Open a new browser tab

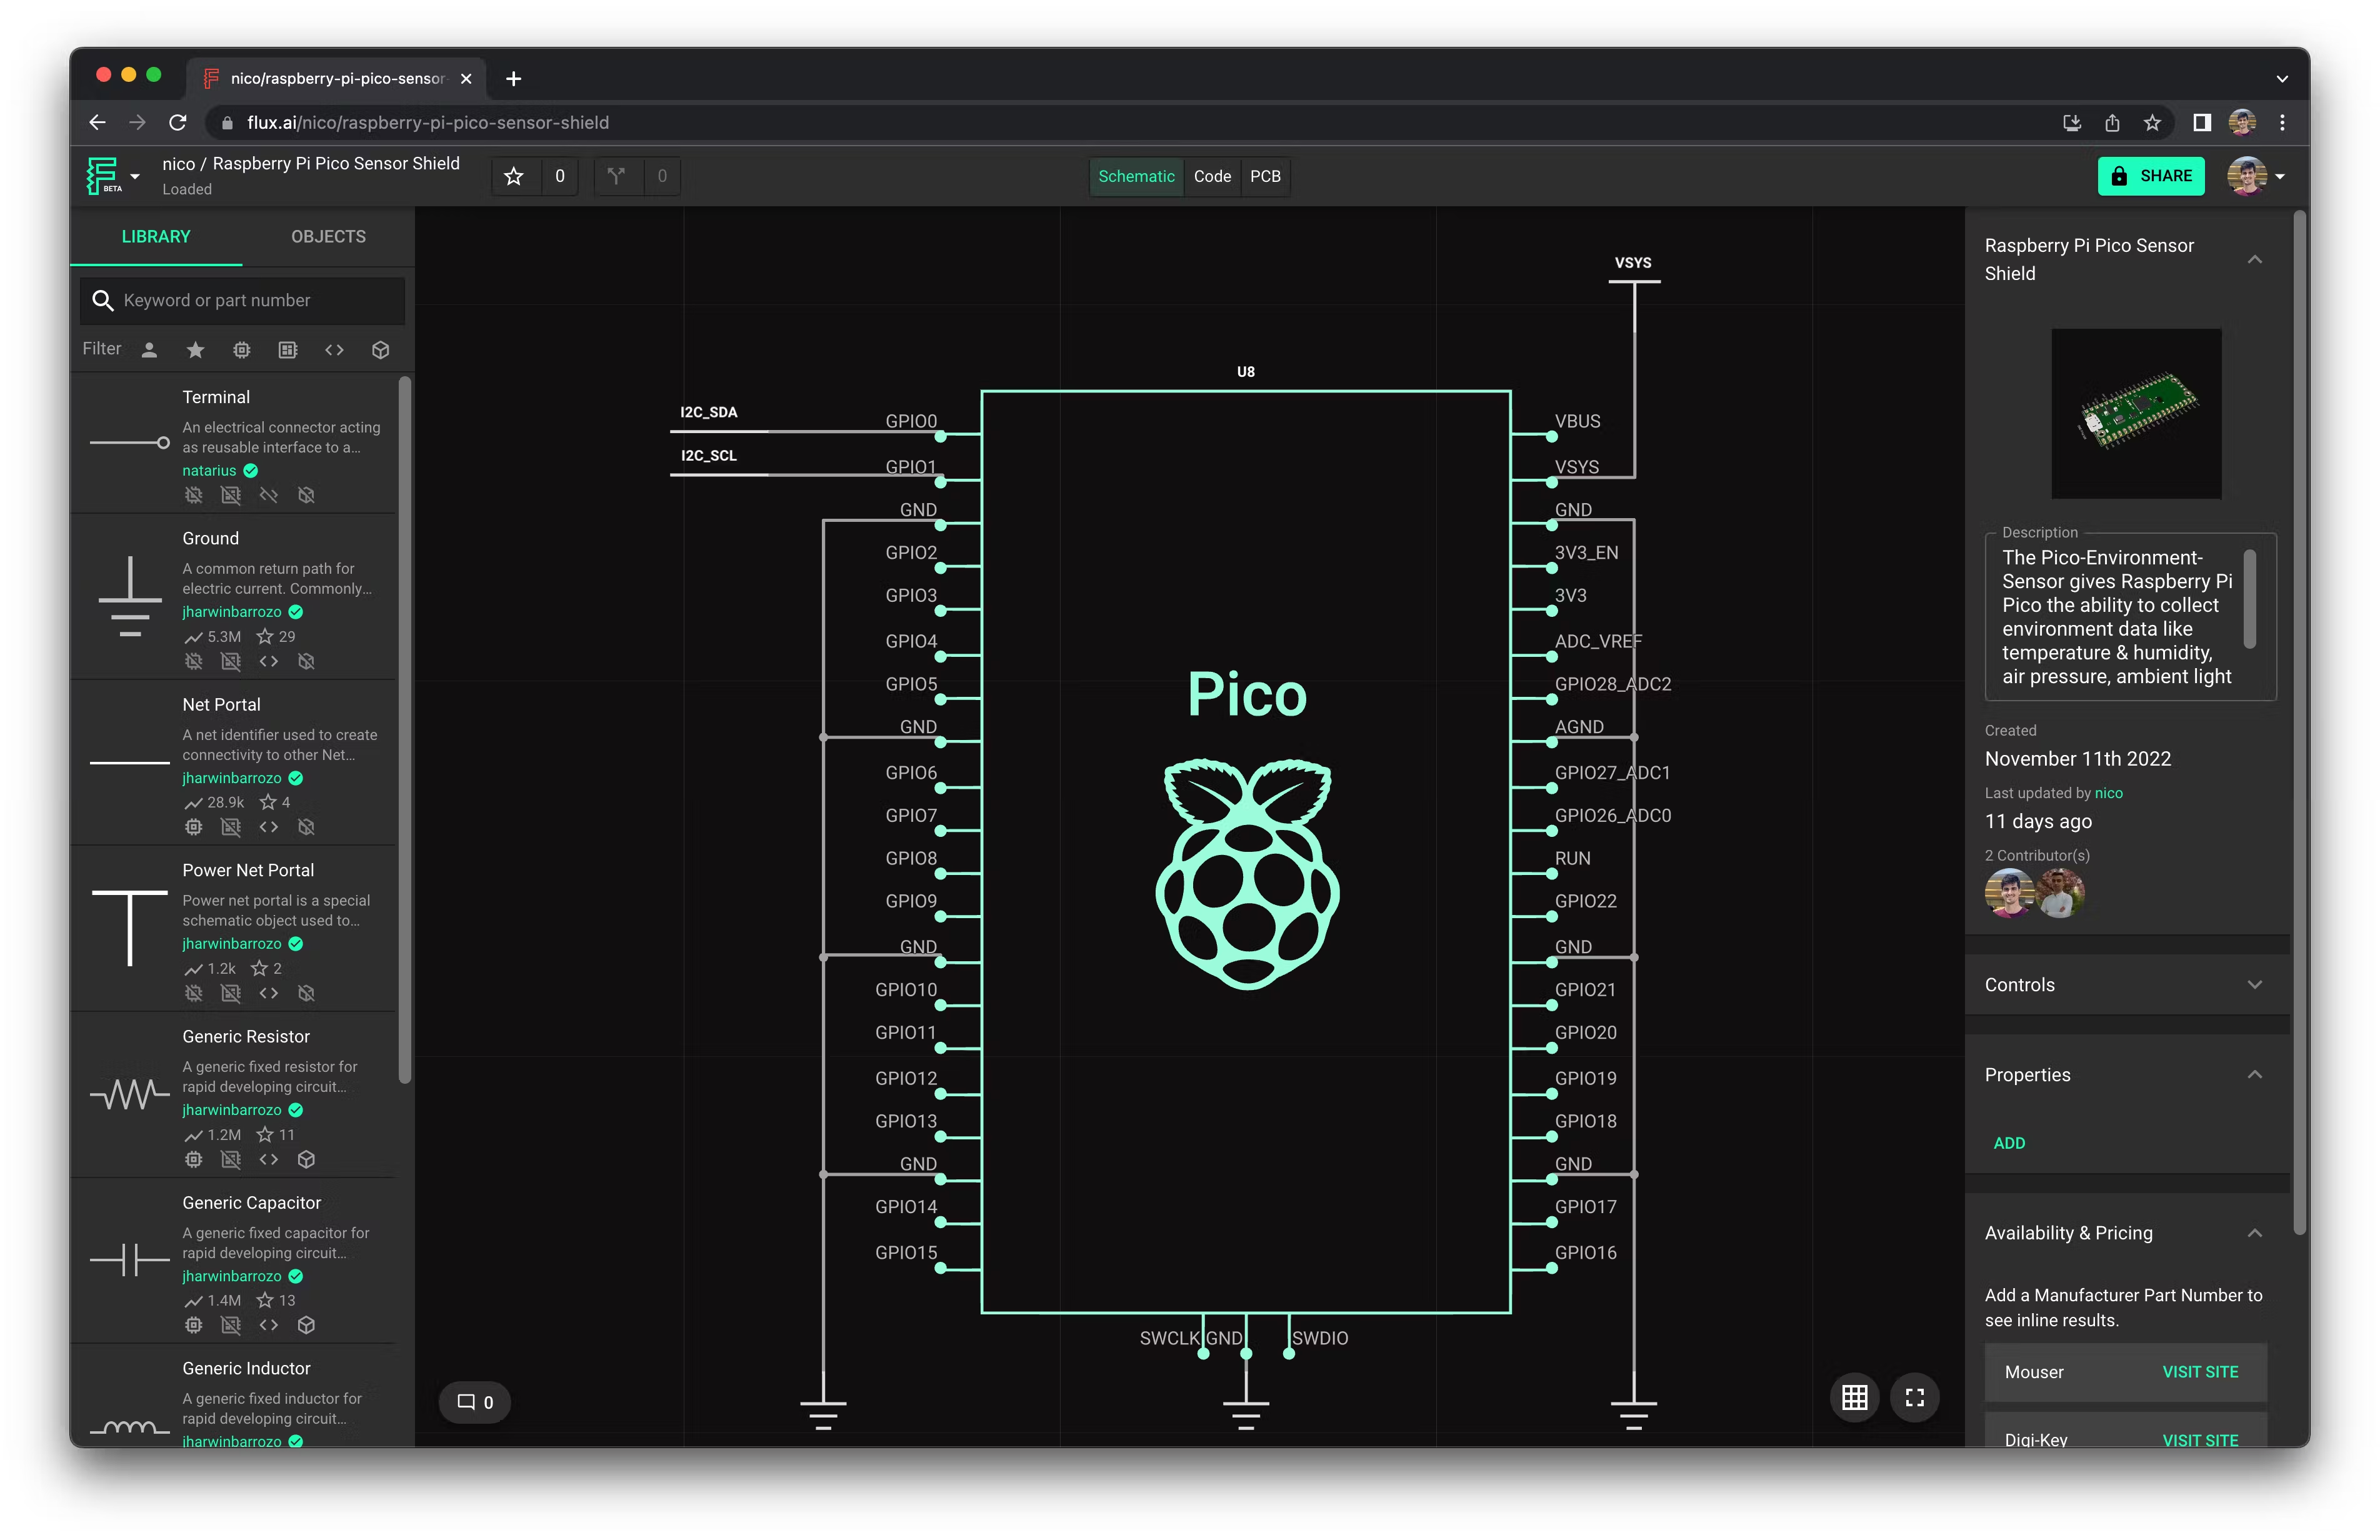pos(513,78)
